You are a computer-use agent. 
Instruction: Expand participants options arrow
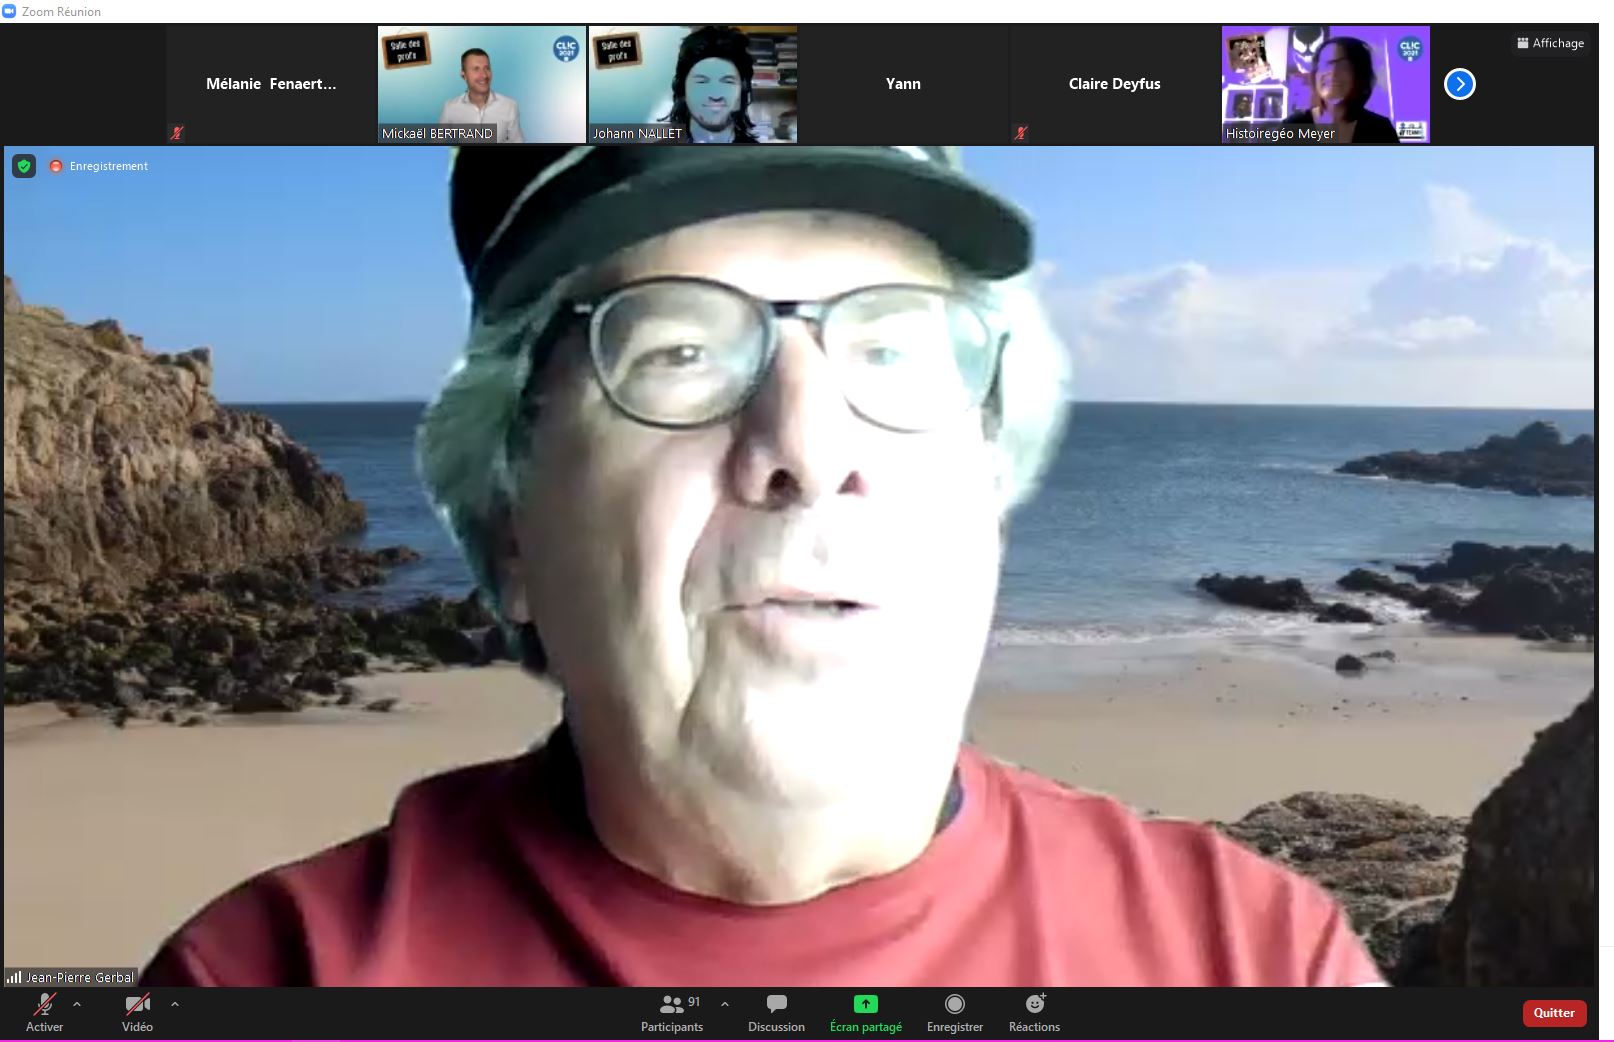(x=725, y=1004)
